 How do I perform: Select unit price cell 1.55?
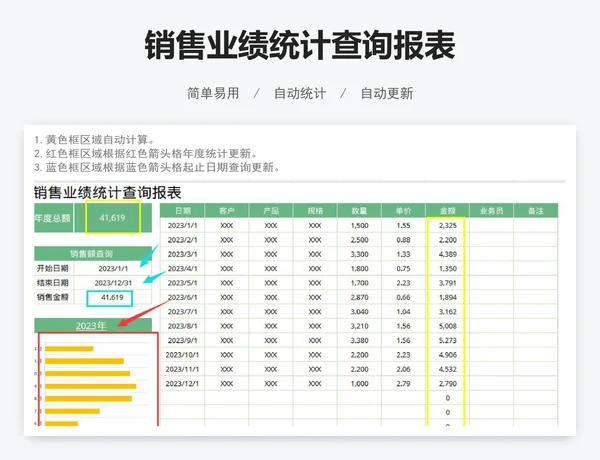(x=403, y=225)
